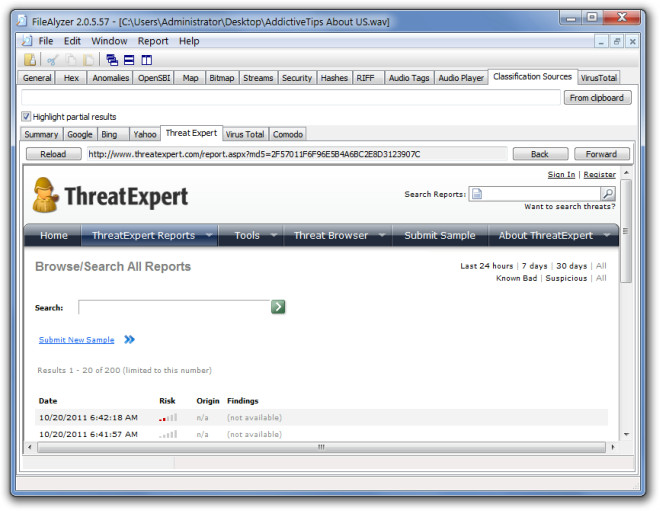The width and height of the screenshot is (660, 511).
Task: Click the Forward button
Action: (601, 154)
